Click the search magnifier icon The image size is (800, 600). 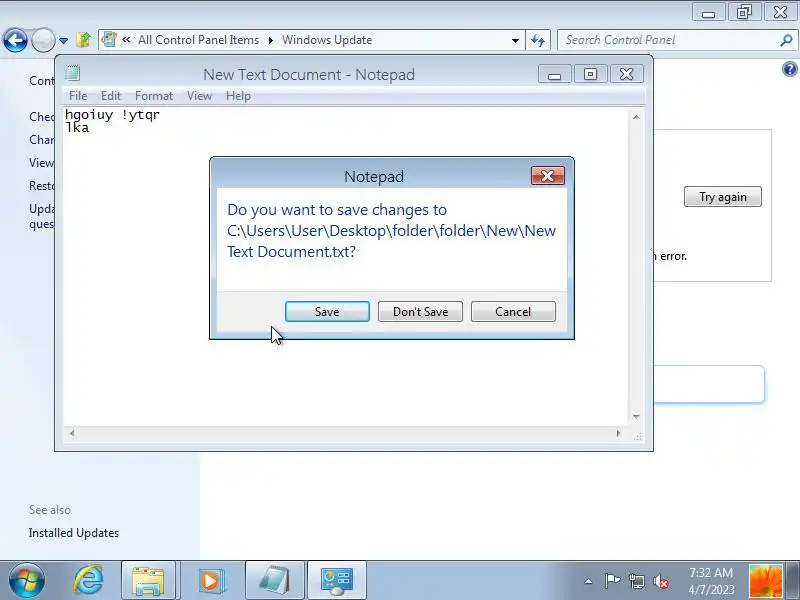(786, 40)
